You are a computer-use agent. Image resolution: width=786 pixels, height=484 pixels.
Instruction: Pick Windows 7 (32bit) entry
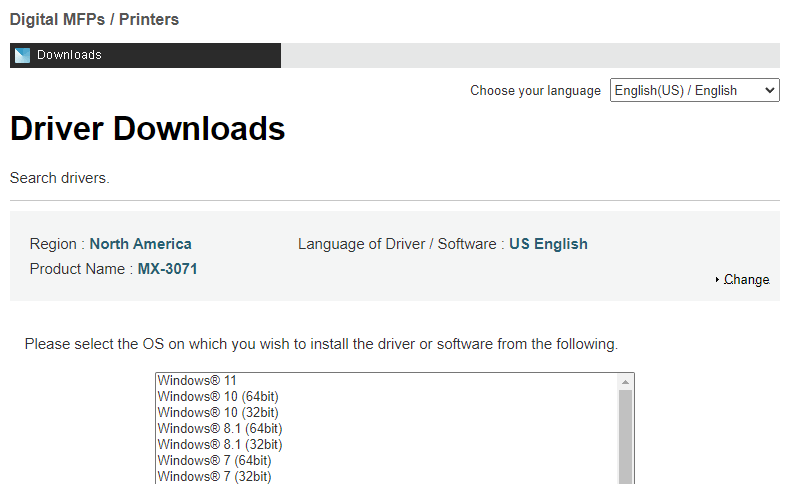387,476
